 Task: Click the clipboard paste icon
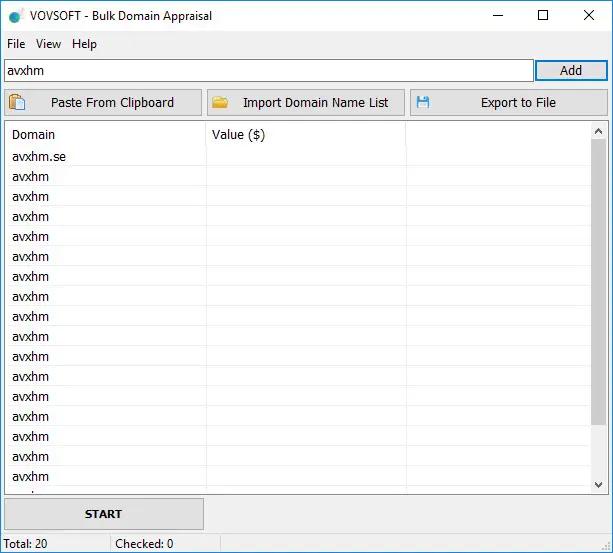click(x=17, y=102)
